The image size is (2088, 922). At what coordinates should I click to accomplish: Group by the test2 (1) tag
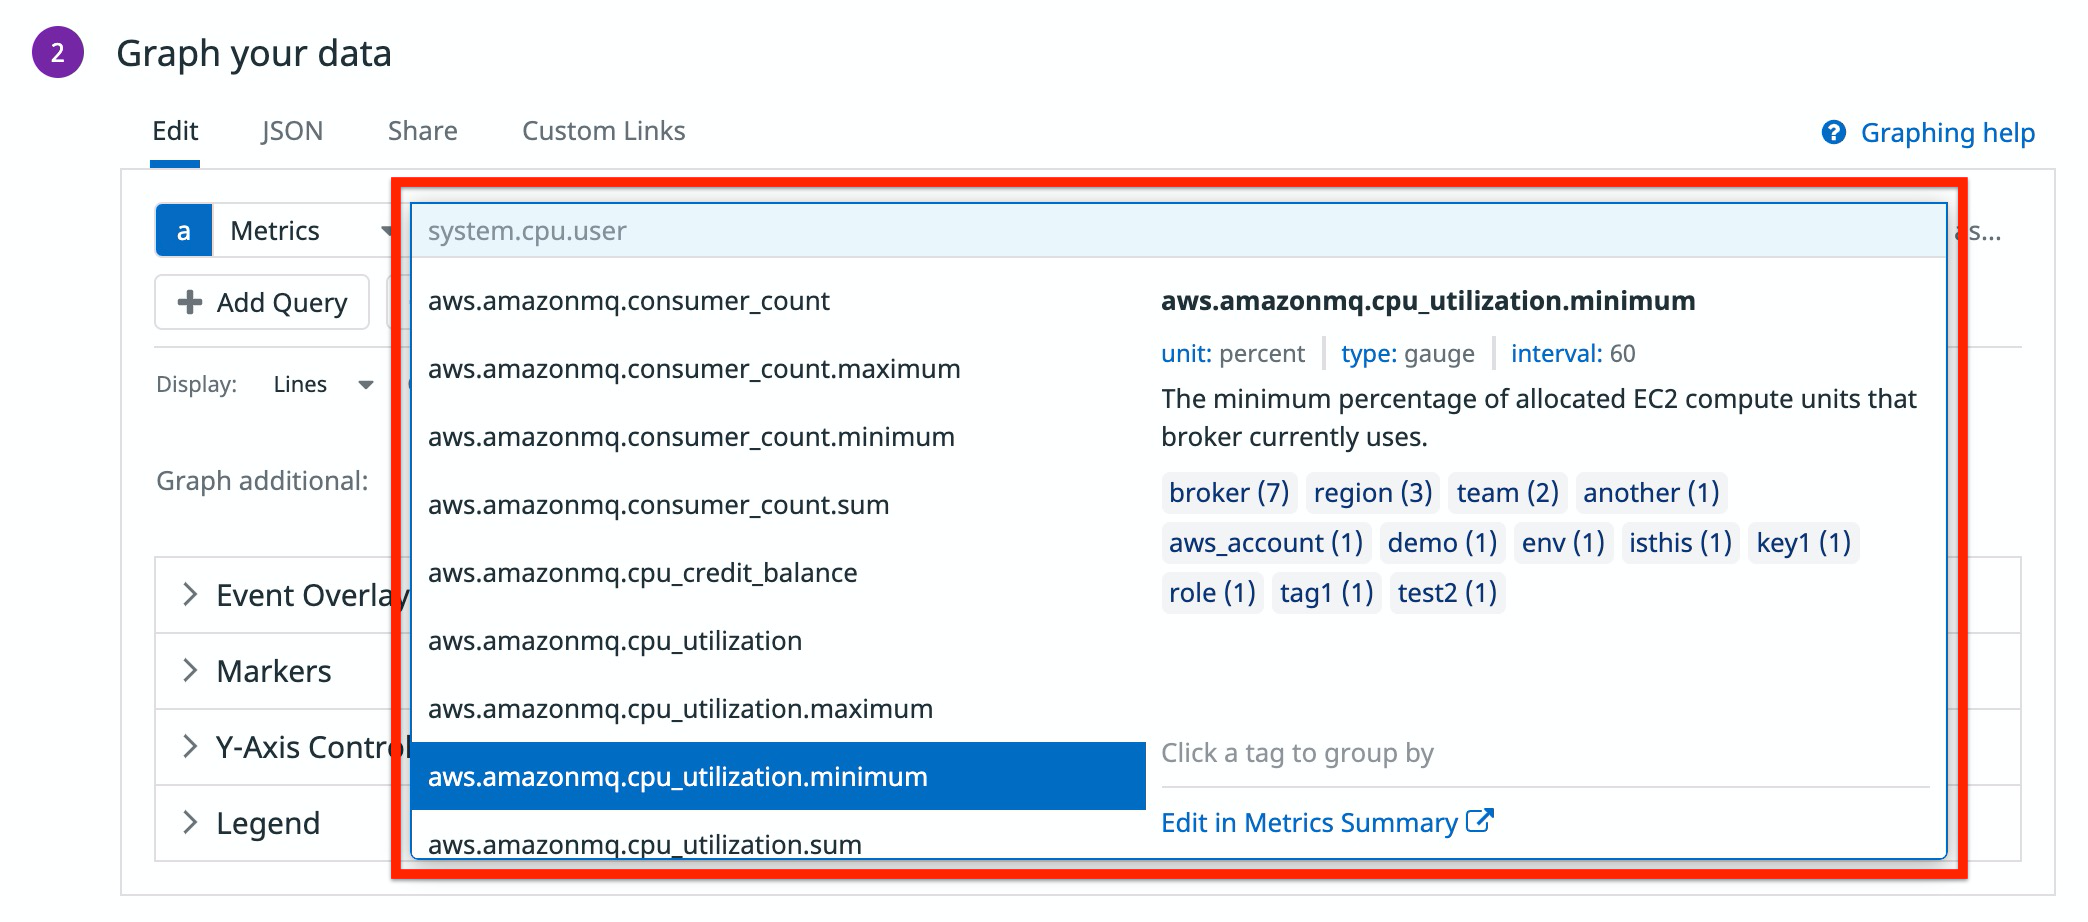pos(1447,592)
